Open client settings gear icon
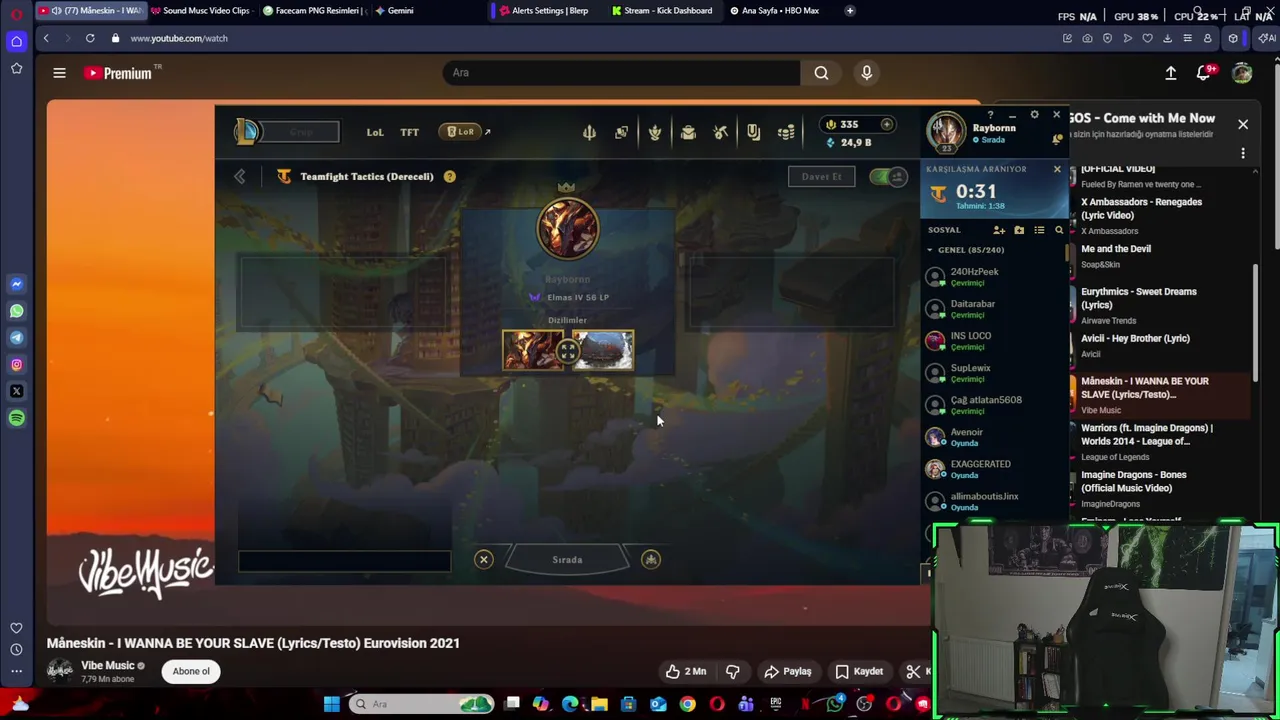This screenshot has height=720, width=1280. click(1034, 115)
